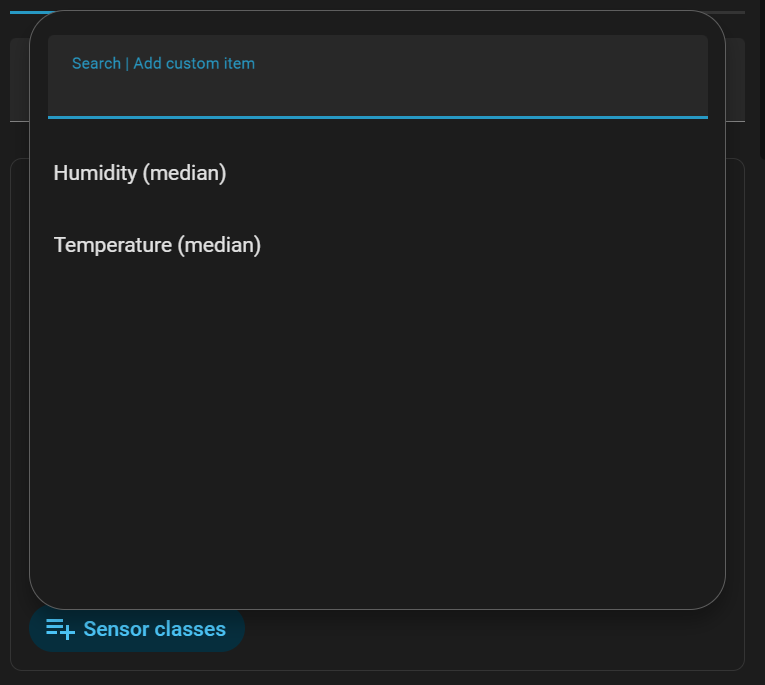Choose the Temperature (median) option

[x=157, y=245]
